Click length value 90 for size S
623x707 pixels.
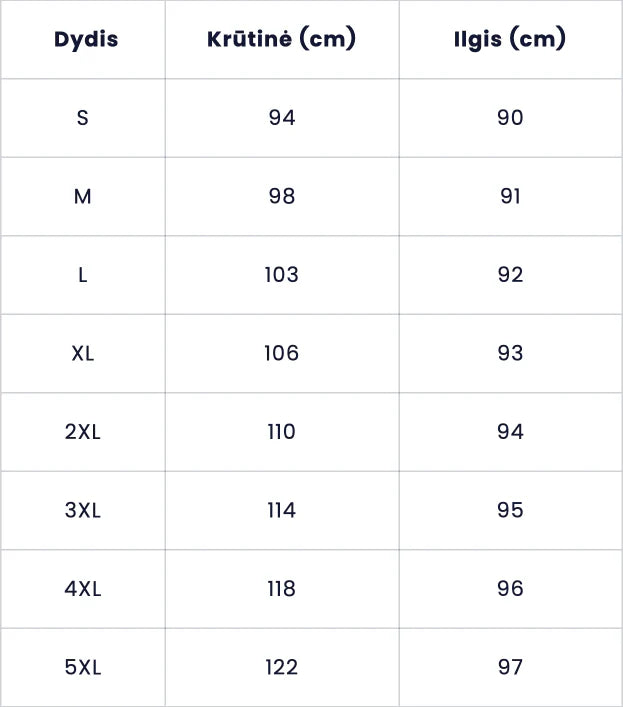tap(510, 118)
